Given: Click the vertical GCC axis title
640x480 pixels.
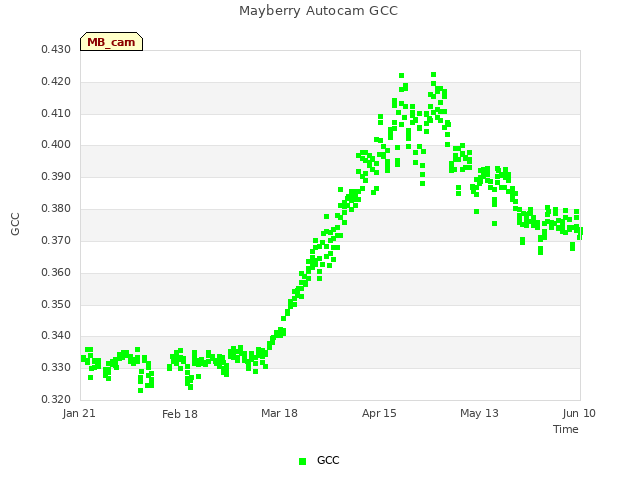Looking at the screenshot, I should point(15,224).
